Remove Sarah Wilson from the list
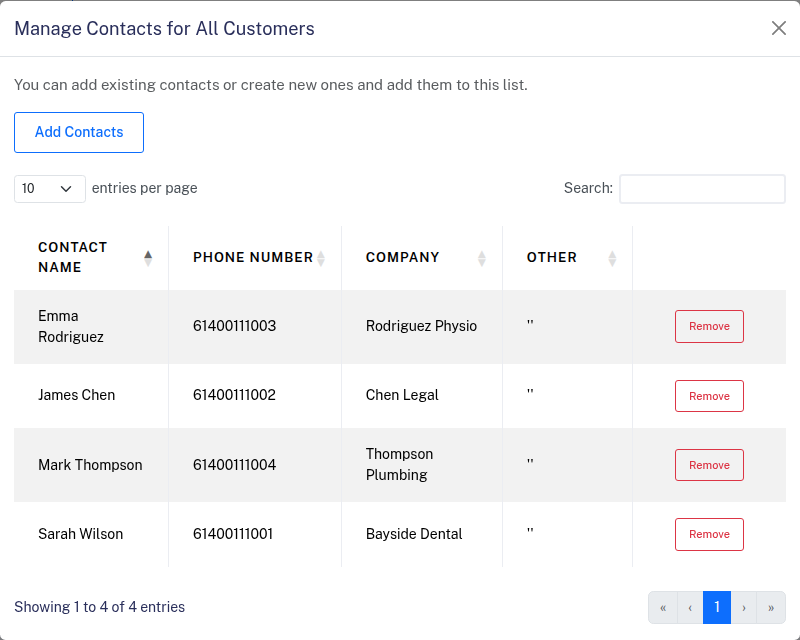Image resolution: width=800 pixels, height=640 pixels. 709,534
